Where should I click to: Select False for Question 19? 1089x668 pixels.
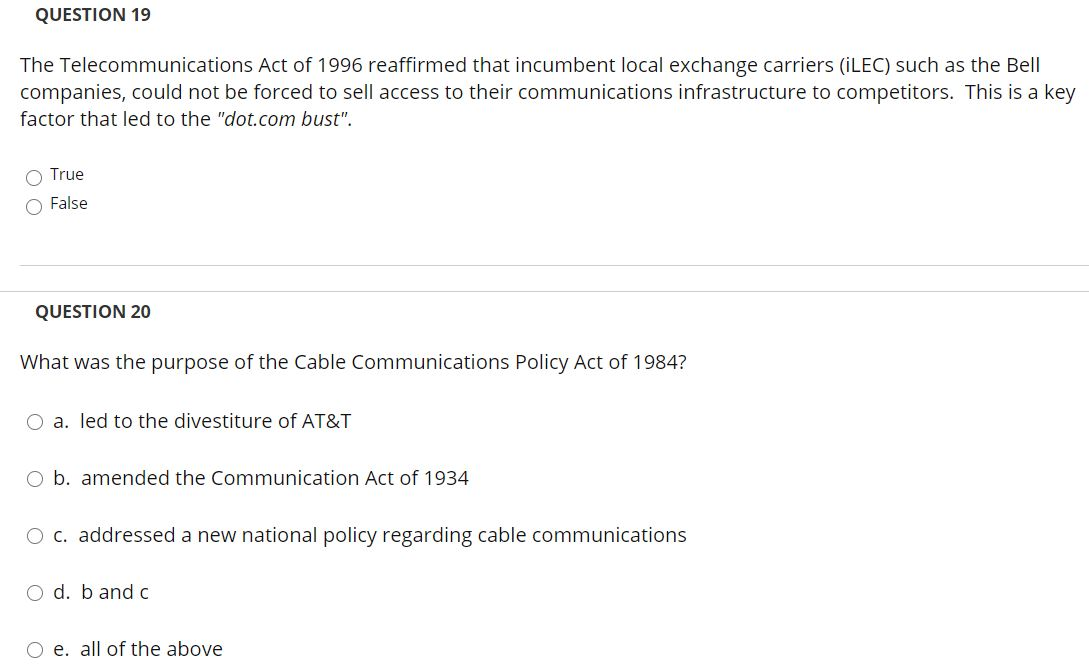(34, 205)
